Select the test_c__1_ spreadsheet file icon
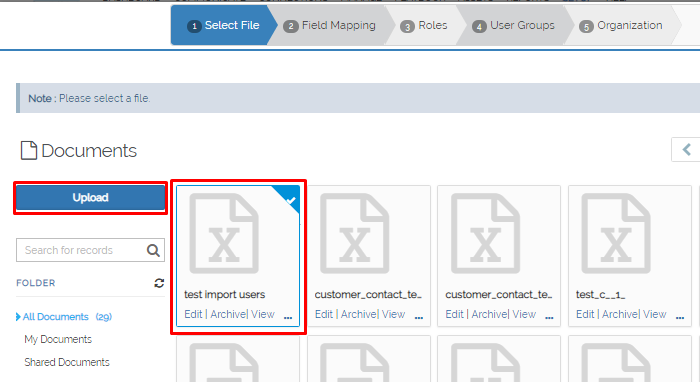Image resolution: width=700 pixels, height=382 pixels. click(616, 233)
